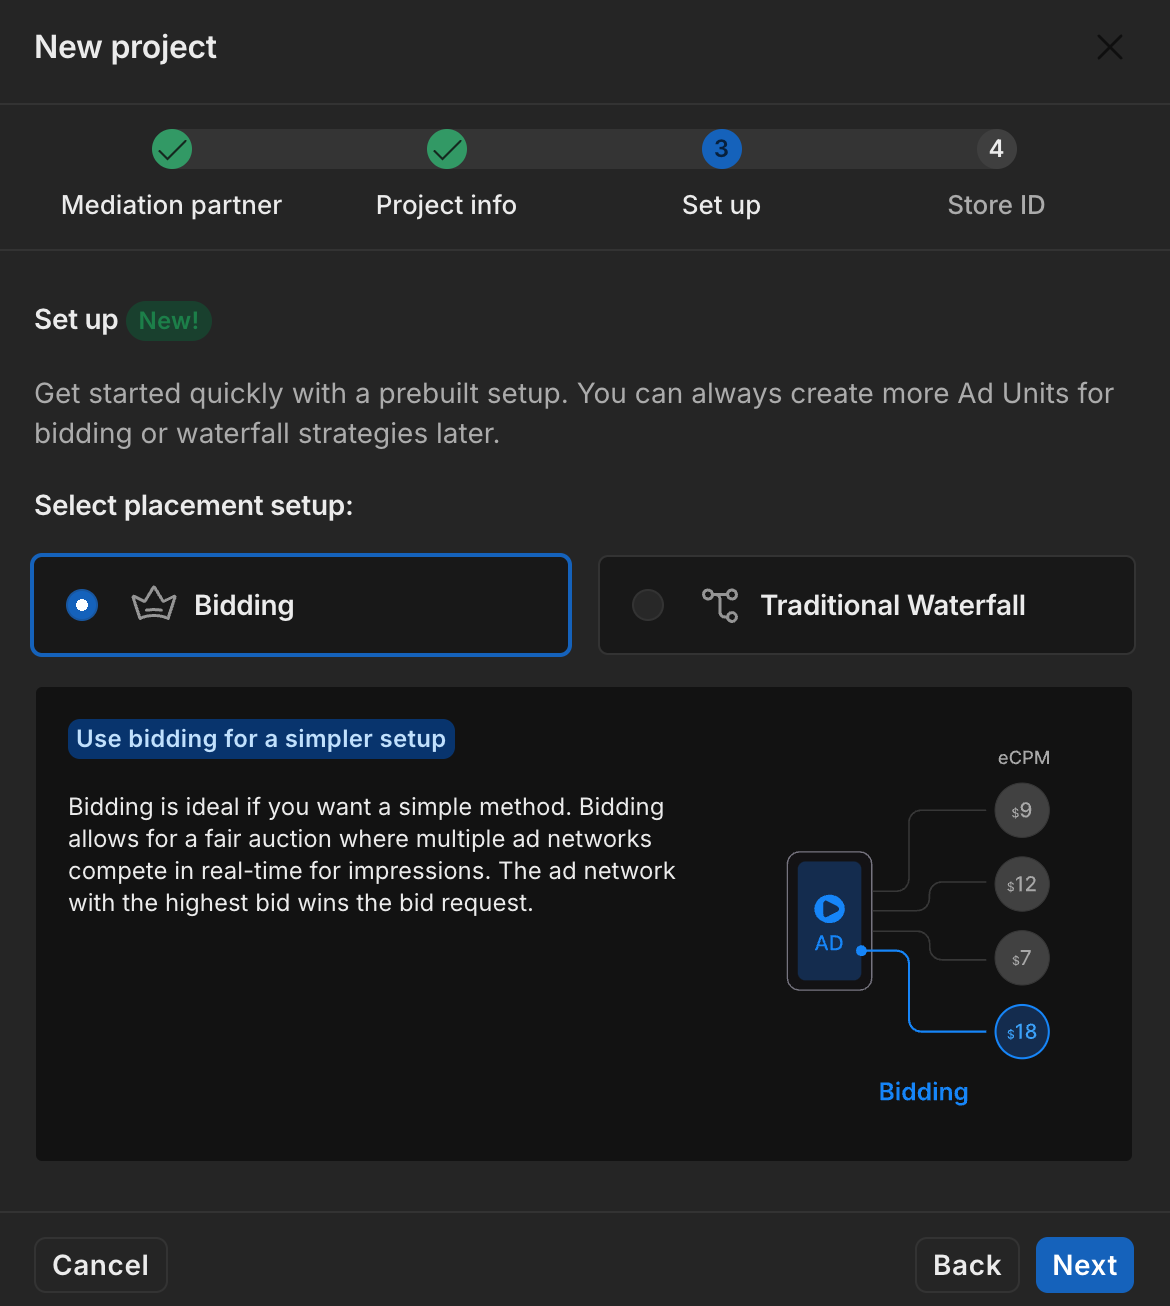Click the Bidding crown icon

click(154, 604)
